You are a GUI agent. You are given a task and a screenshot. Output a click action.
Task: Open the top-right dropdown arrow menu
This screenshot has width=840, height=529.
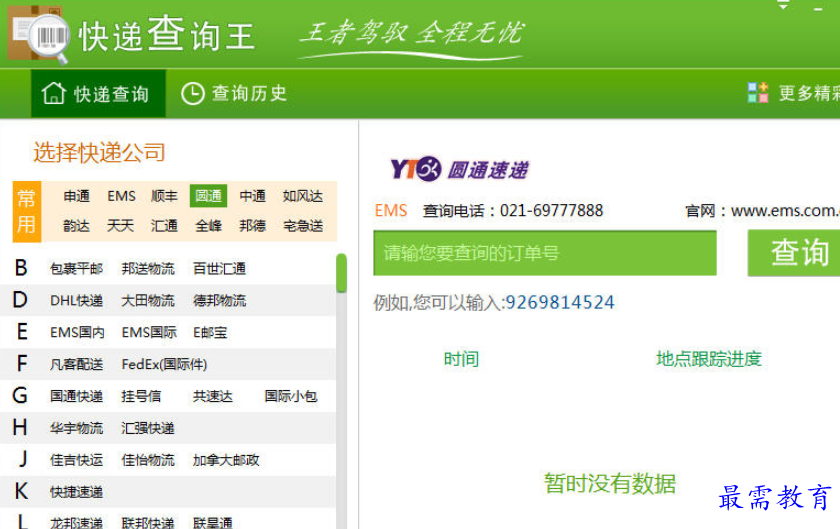pos(783,6)
